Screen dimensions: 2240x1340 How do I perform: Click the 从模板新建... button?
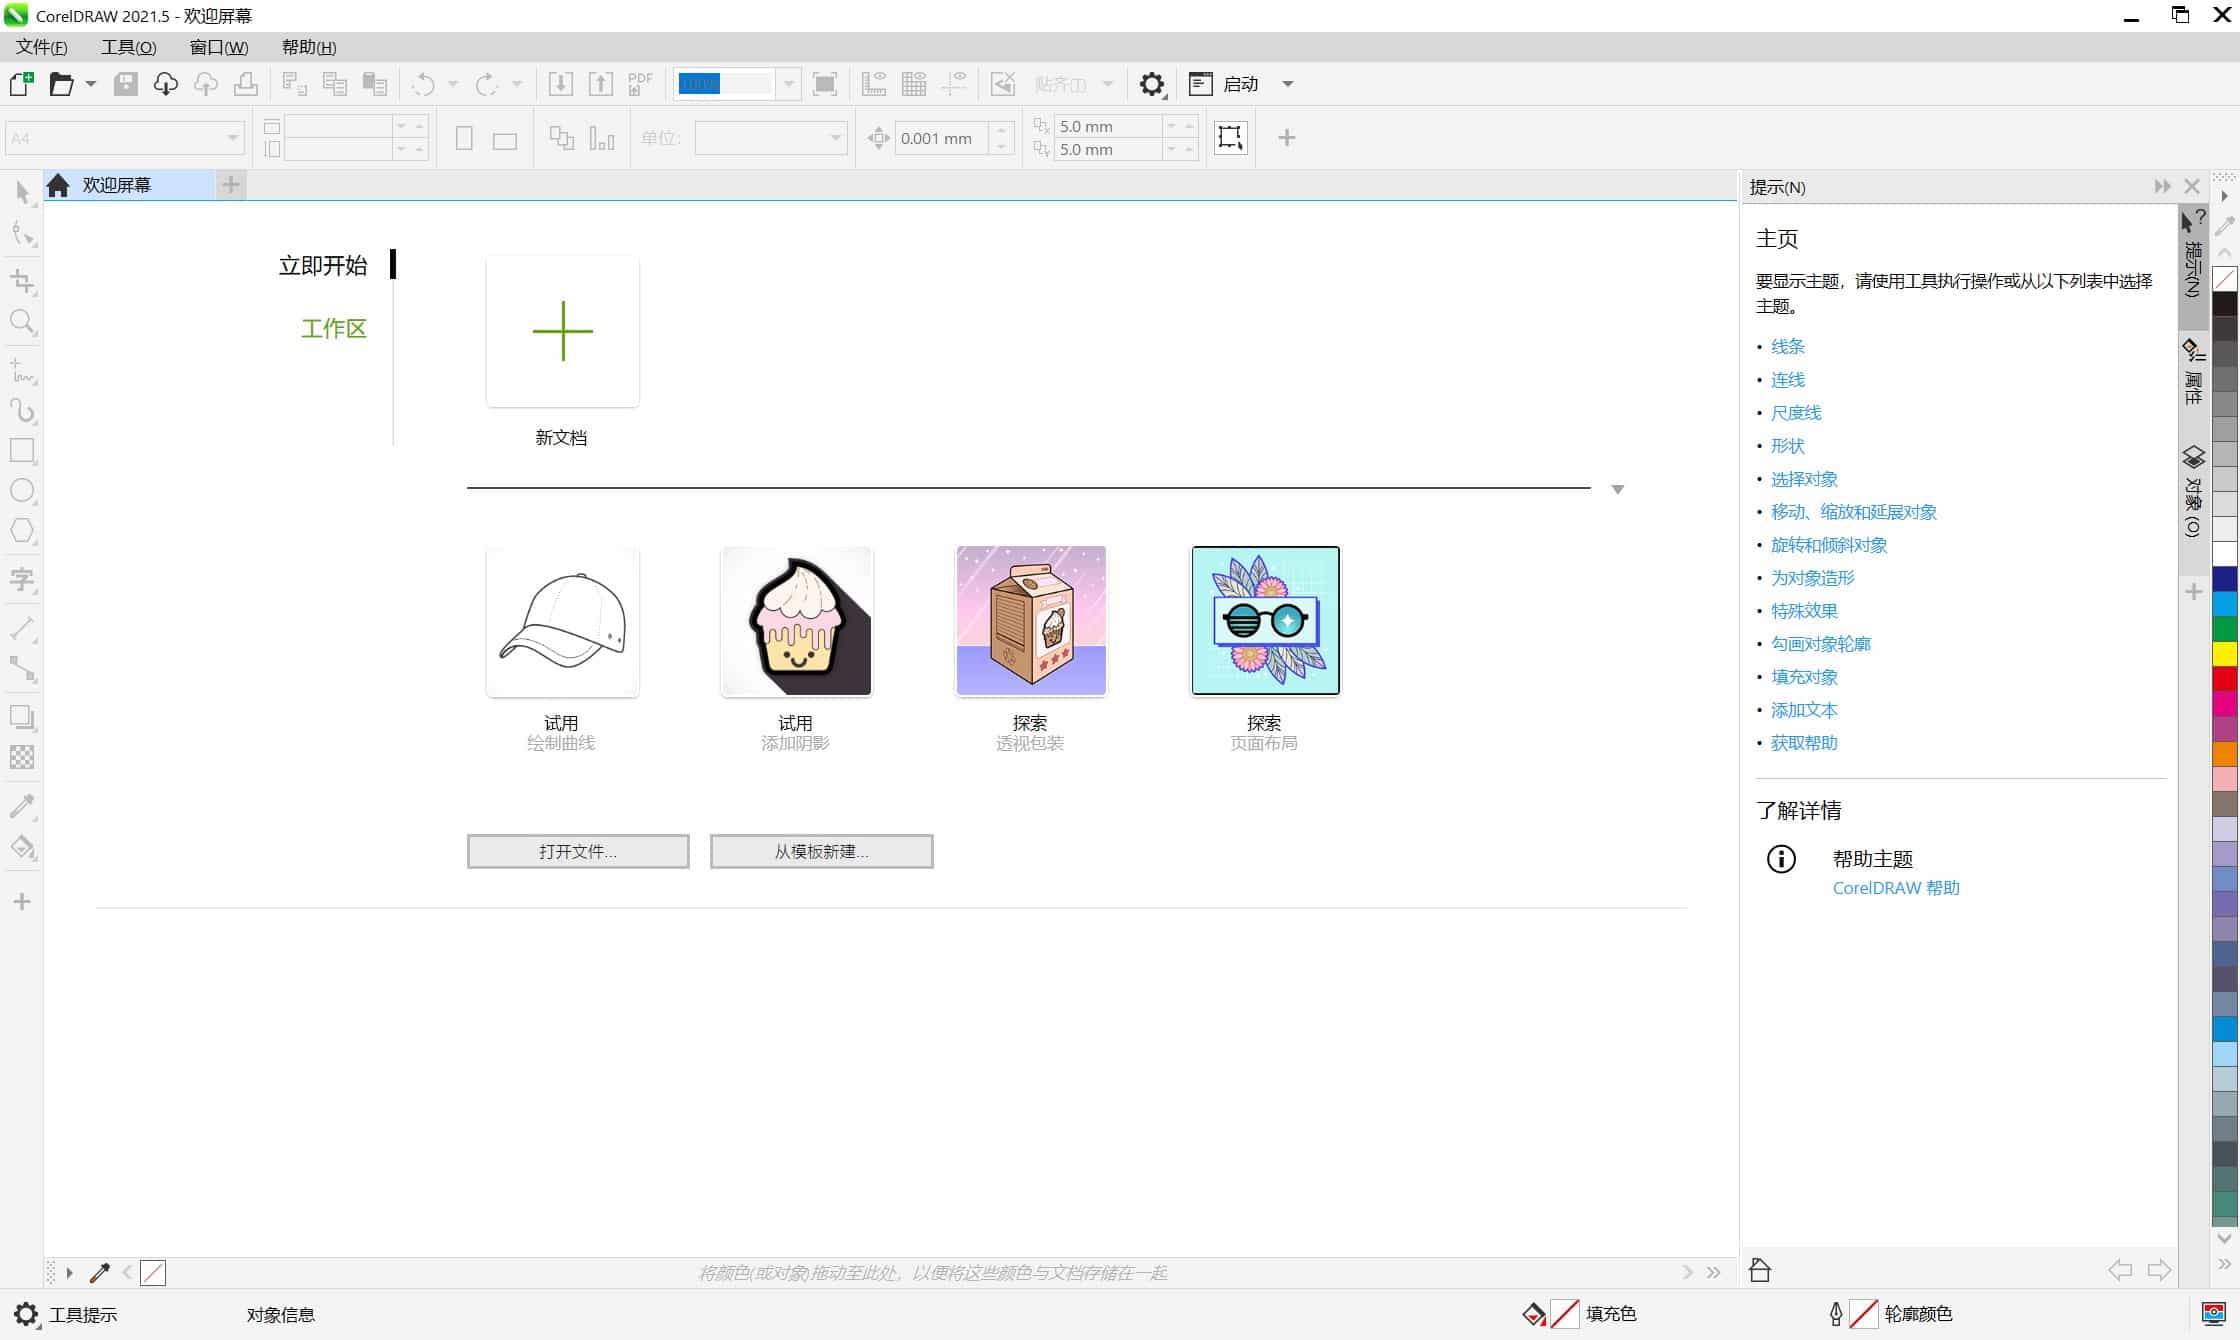click(821, 851)
